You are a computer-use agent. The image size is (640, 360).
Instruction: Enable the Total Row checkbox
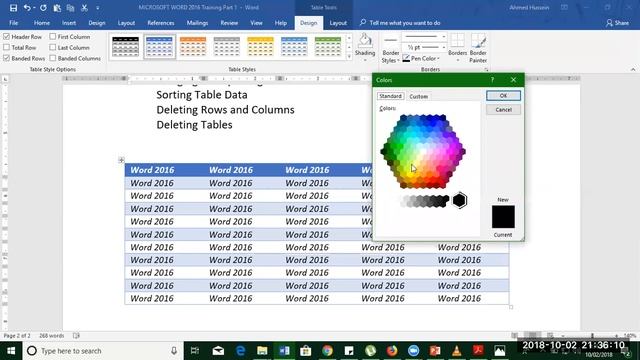pyautogui.click(x=6, y=47)
